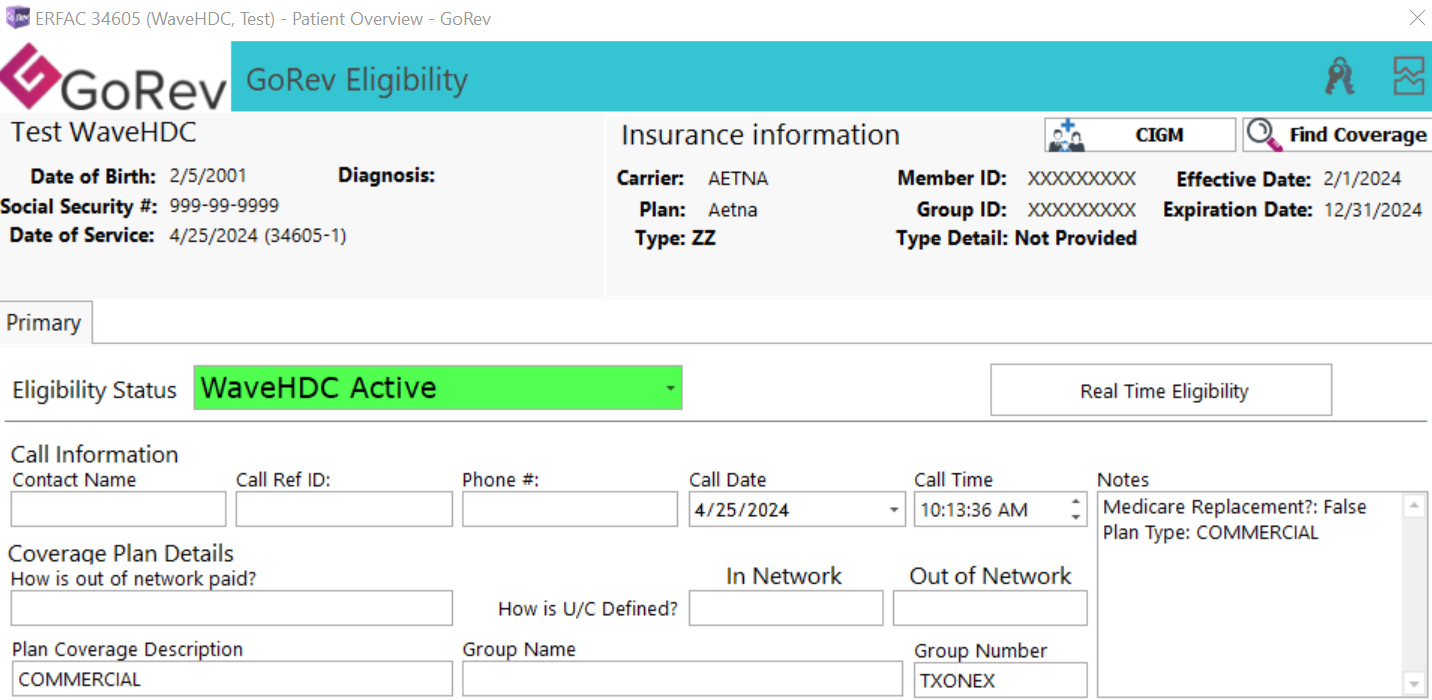Click the Expiration Date value 12/31/2024
Viewport: 1432px width, 700px height.
tap(1372, 210)
